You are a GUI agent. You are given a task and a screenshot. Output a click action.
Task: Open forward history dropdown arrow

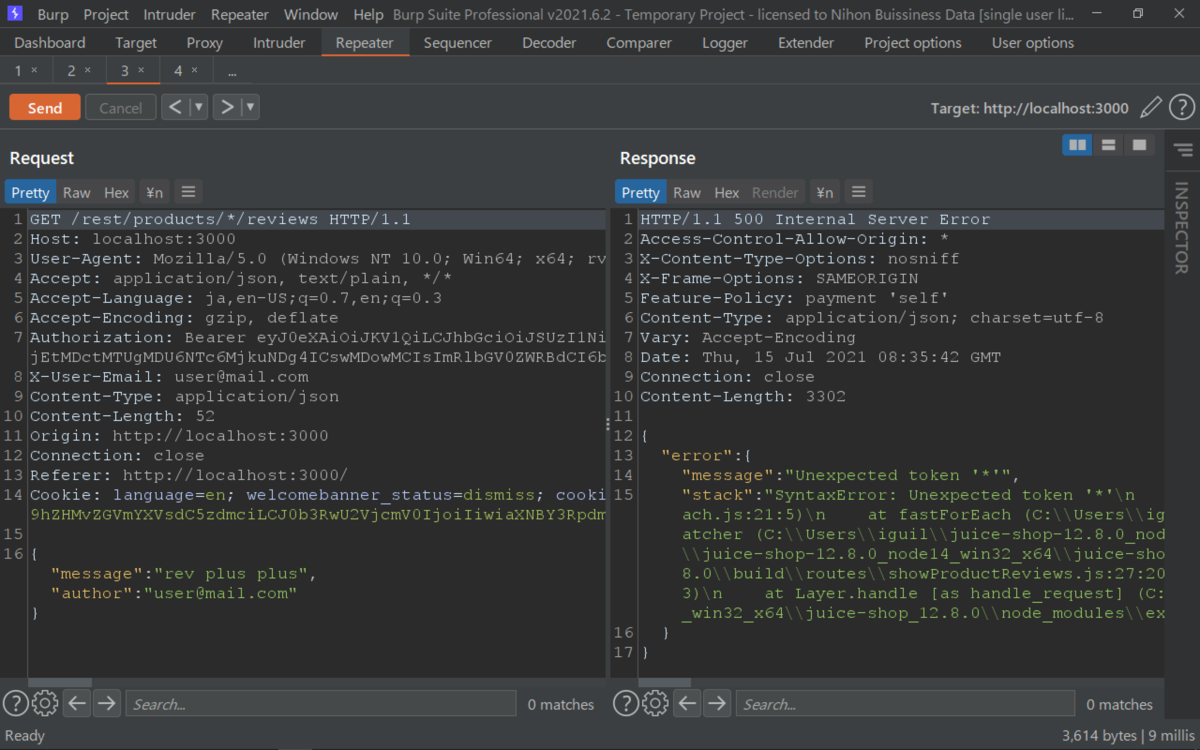[250, 107]
